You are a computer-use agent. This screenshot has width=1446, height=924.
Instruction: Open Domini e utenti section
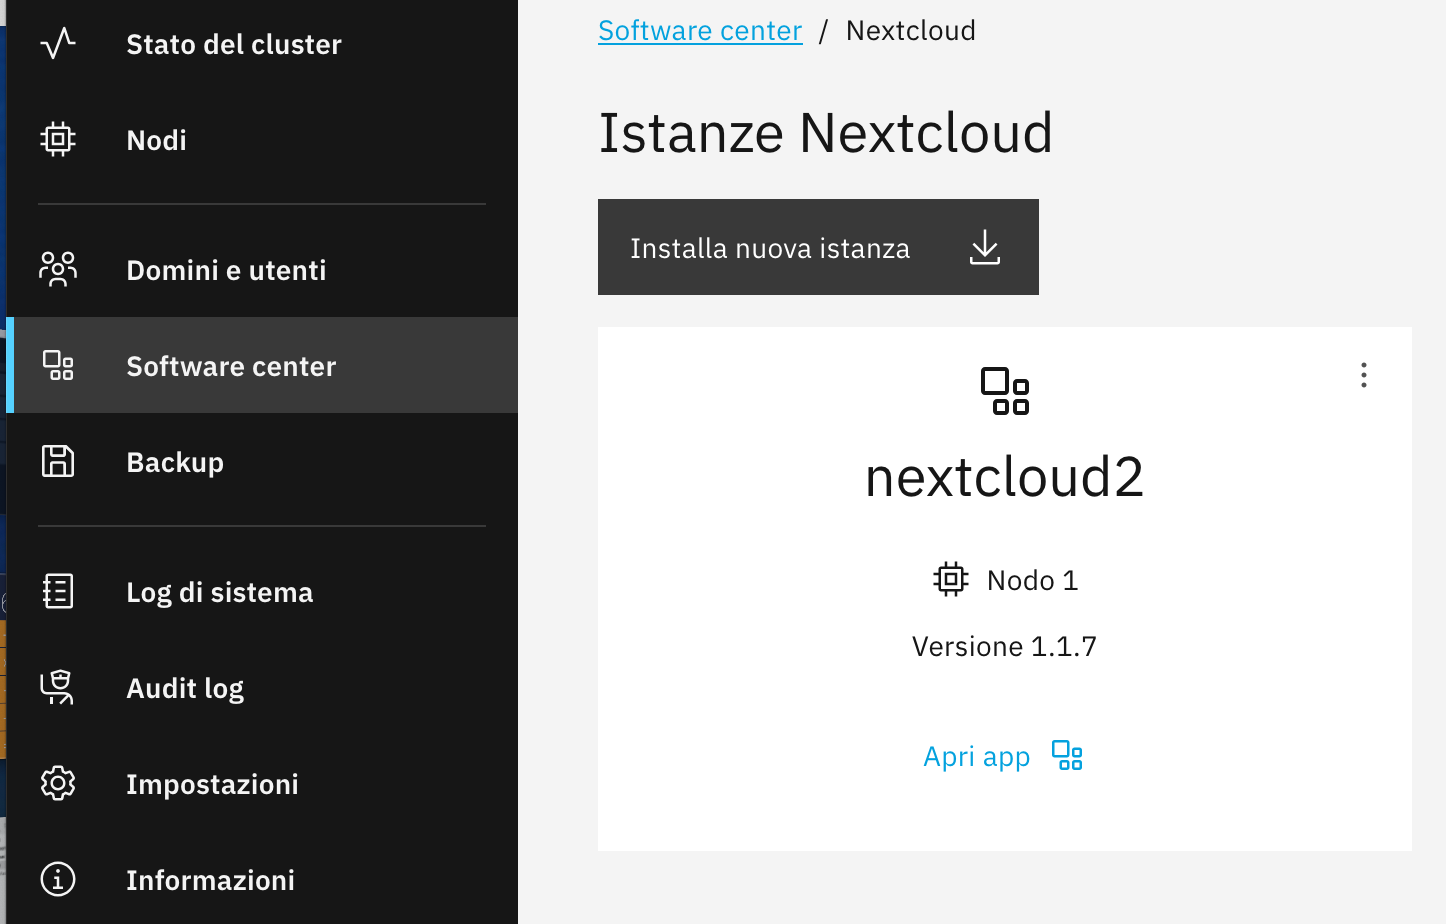[262, 269]
